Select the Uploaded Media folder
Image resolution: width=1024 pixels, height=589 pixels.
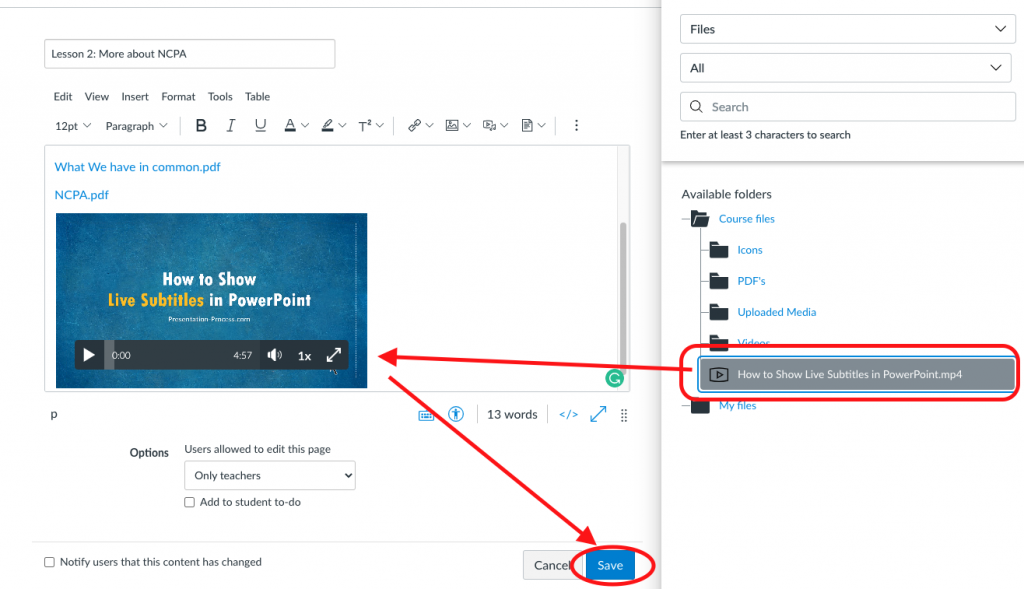coord(776,312)
